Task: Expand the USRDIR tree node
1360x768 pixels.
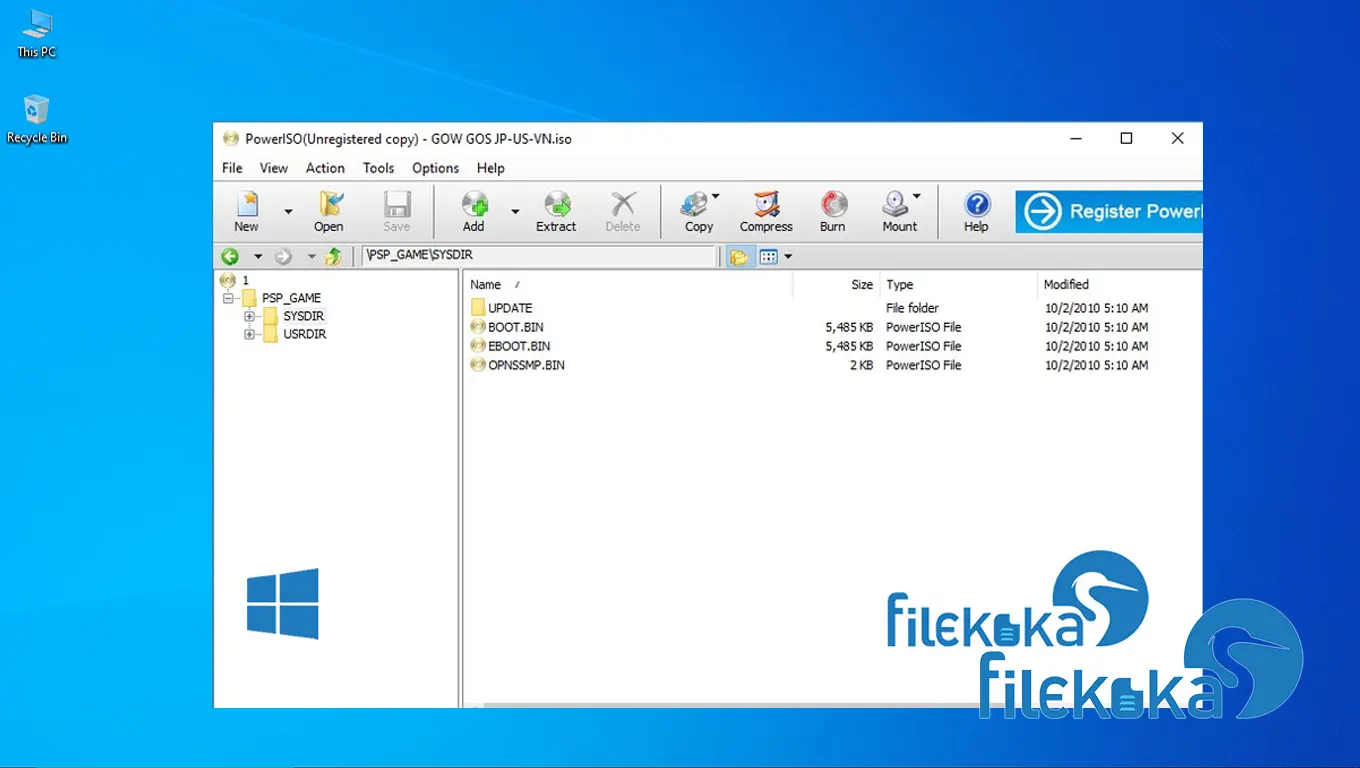Action: tap(249, 334)
